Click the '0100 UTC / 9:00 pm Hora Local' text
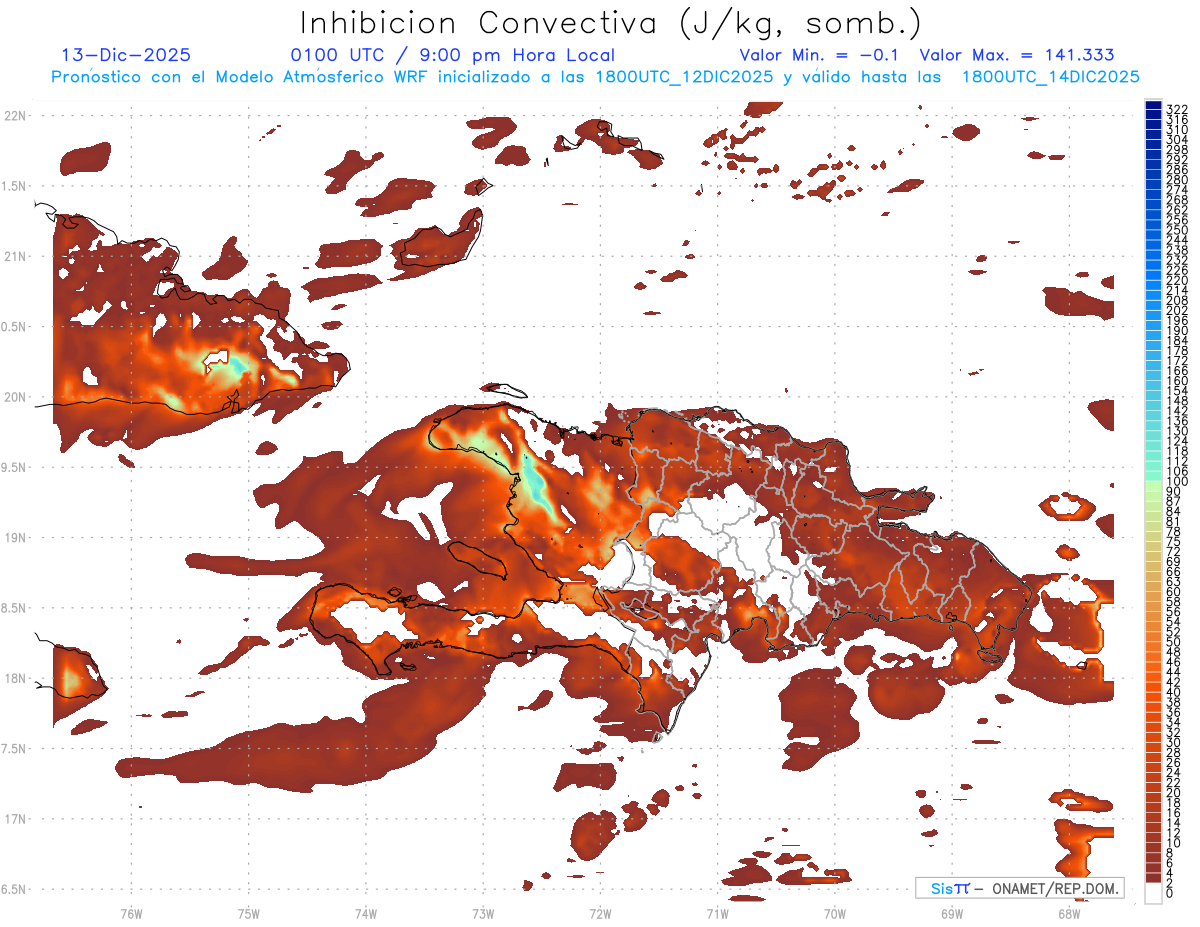The height and width of the screenshot is (927, 1200). click(453, 55)
